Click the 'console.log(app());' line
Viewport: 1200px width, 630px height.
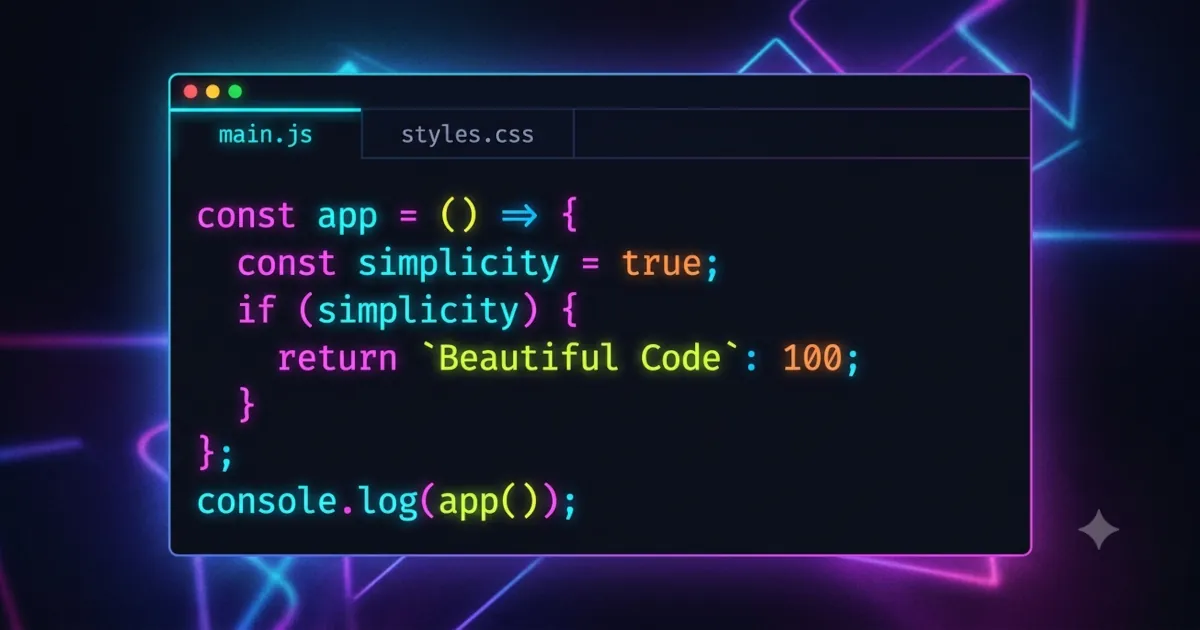point(387,501)
